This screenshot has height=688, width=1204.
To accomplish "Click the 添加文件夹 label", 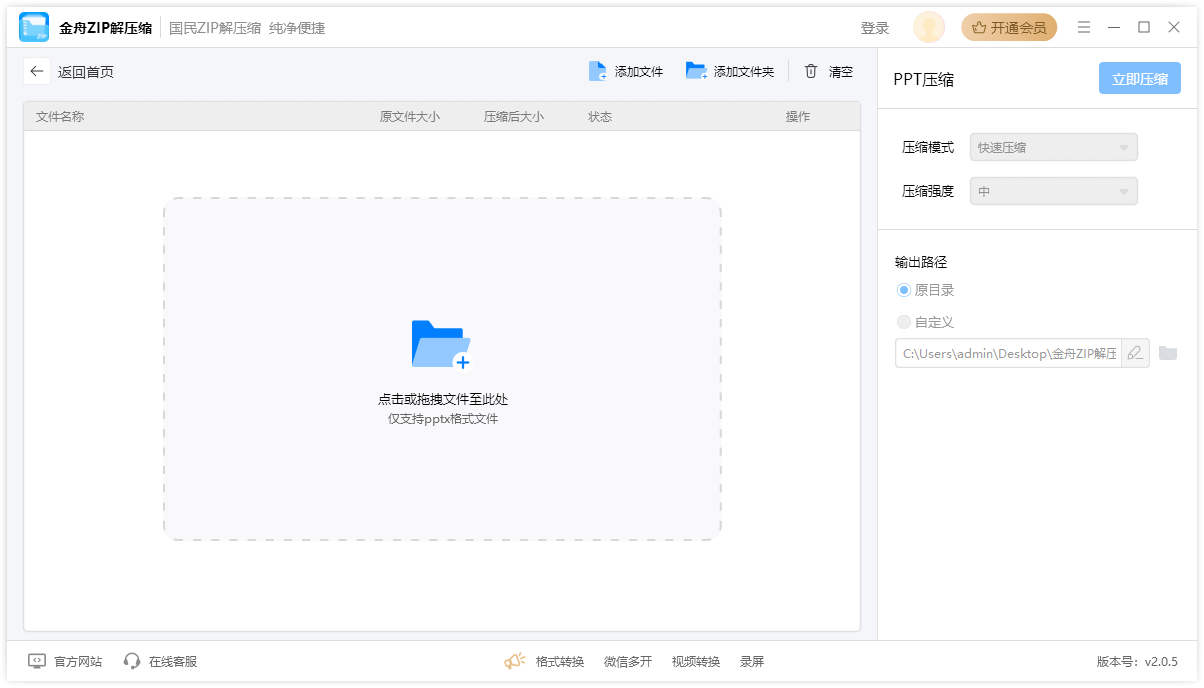I will [744, 72].
